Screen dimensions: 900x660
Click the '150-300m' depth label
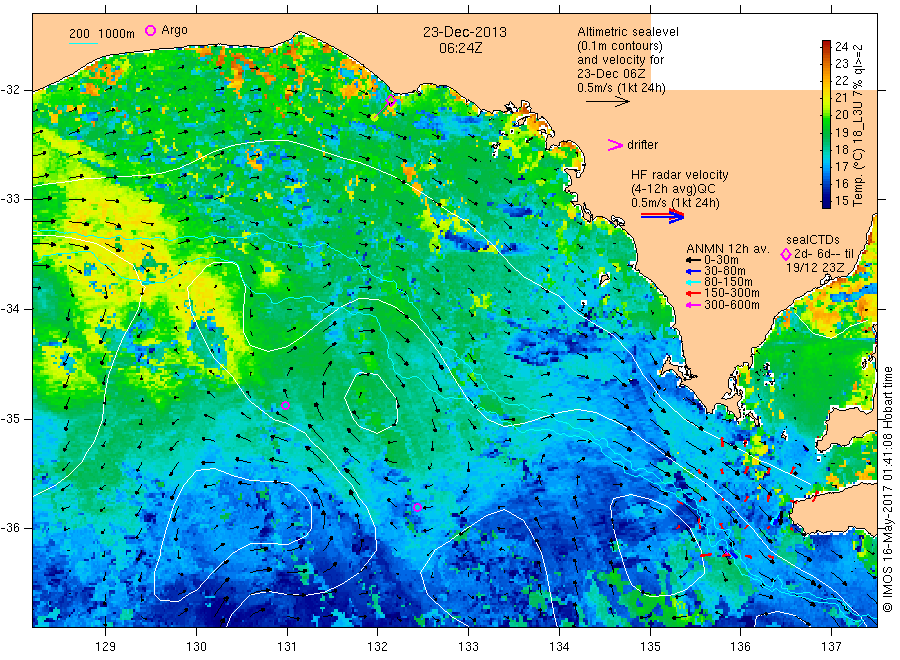732,293
